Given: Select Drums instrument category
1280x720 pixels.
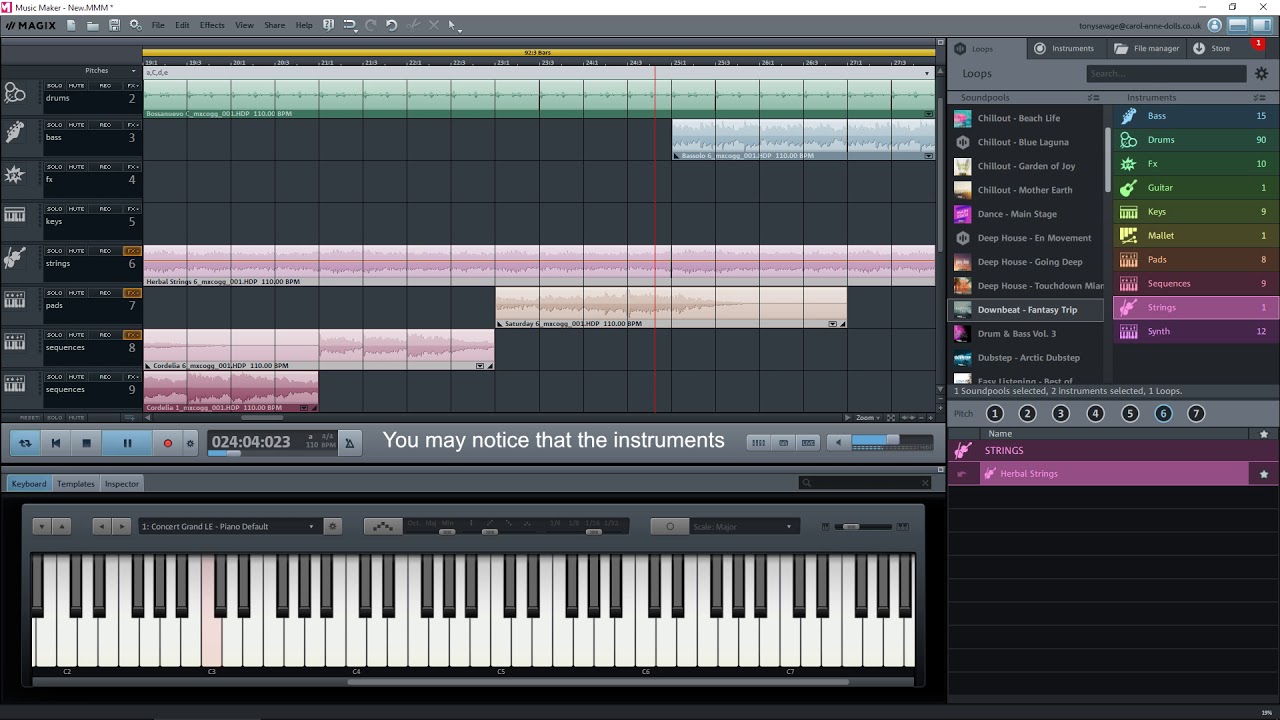Looking at the screenshot, I should tap(1196, 140).
